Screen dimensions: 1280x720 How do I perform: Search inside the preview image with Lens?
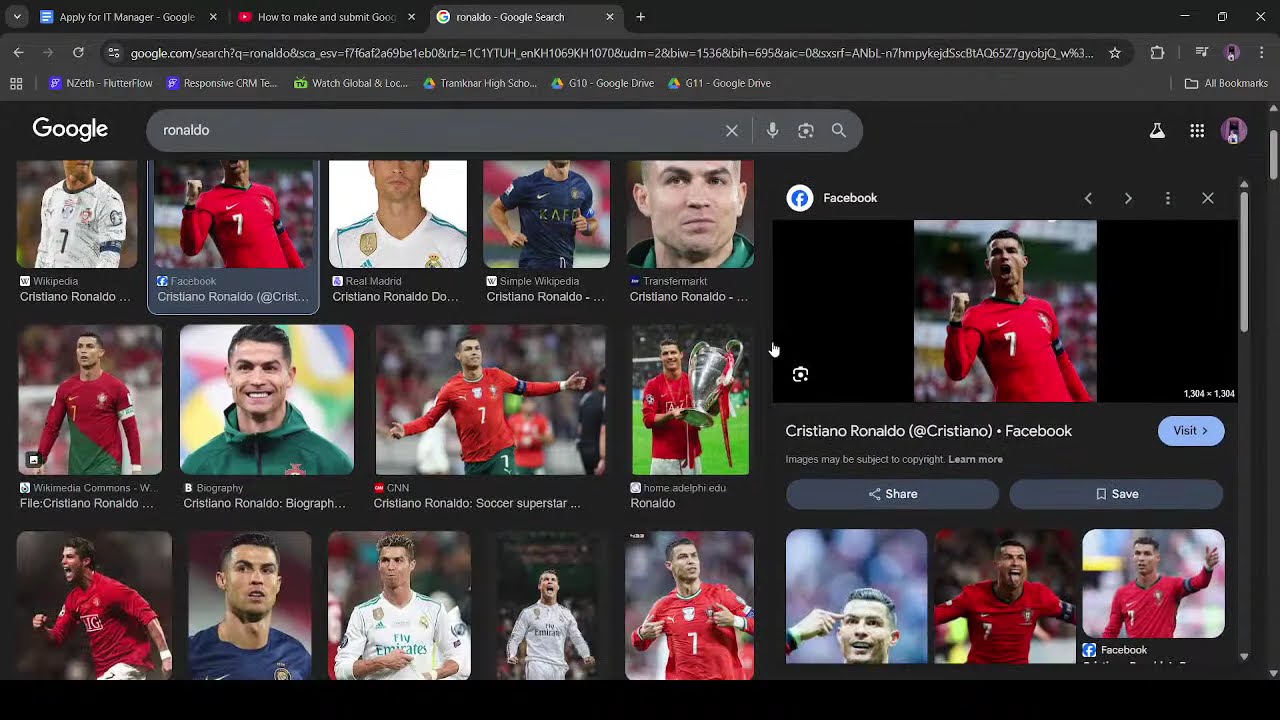coord(800,374)
